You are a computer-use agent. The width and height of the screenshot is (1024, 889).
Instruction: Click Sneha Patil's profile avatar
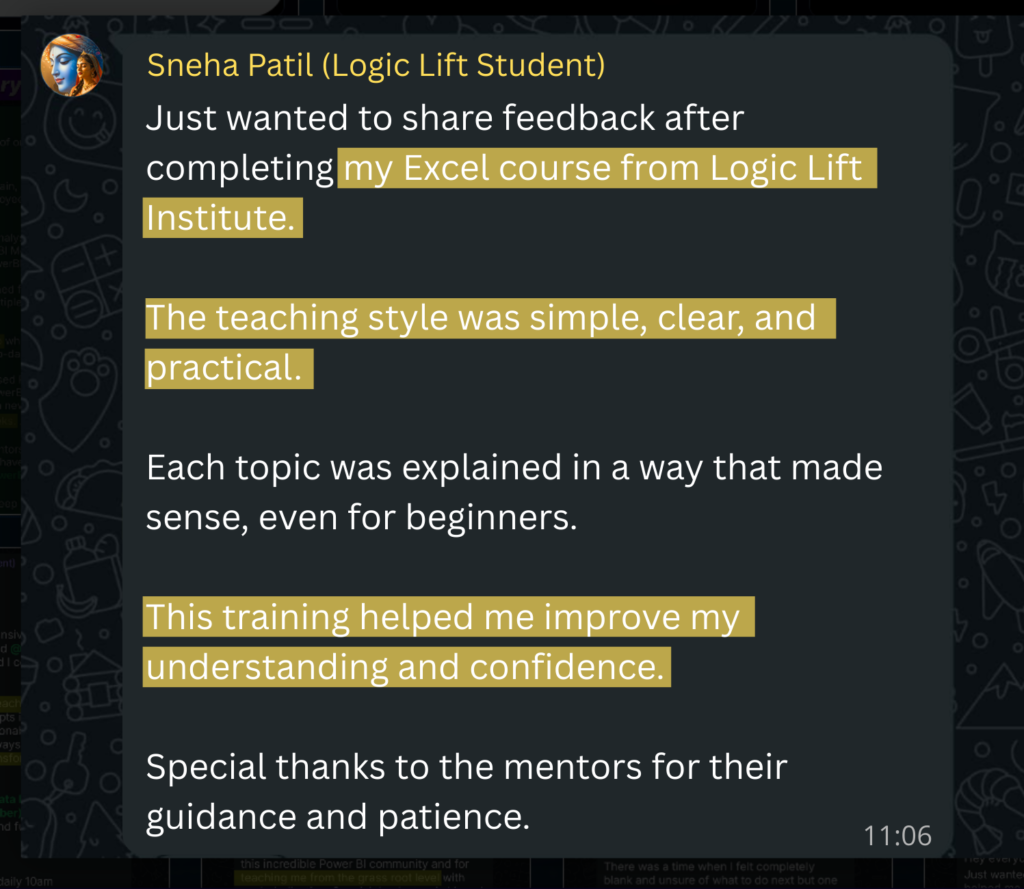(72, 66)
